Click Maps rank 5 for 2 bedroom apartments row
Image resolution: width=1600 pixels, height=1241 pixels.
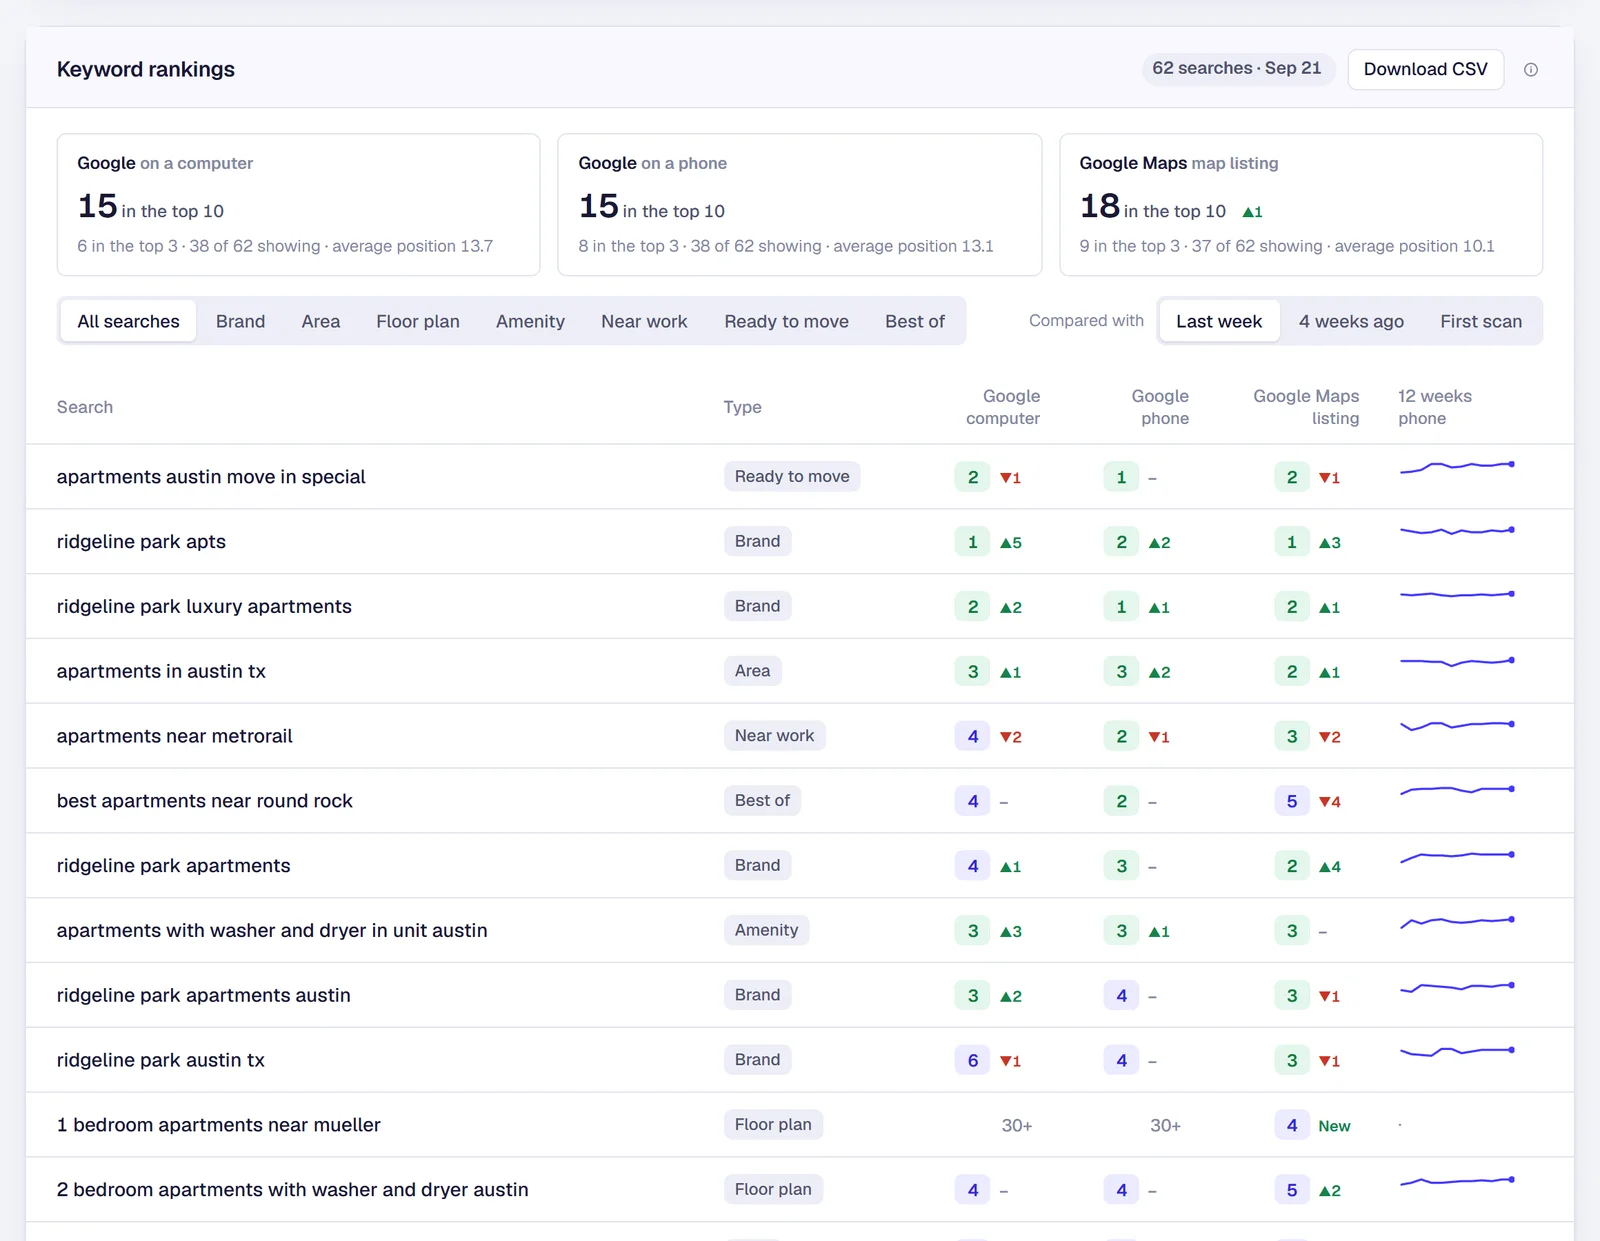1292,1190
